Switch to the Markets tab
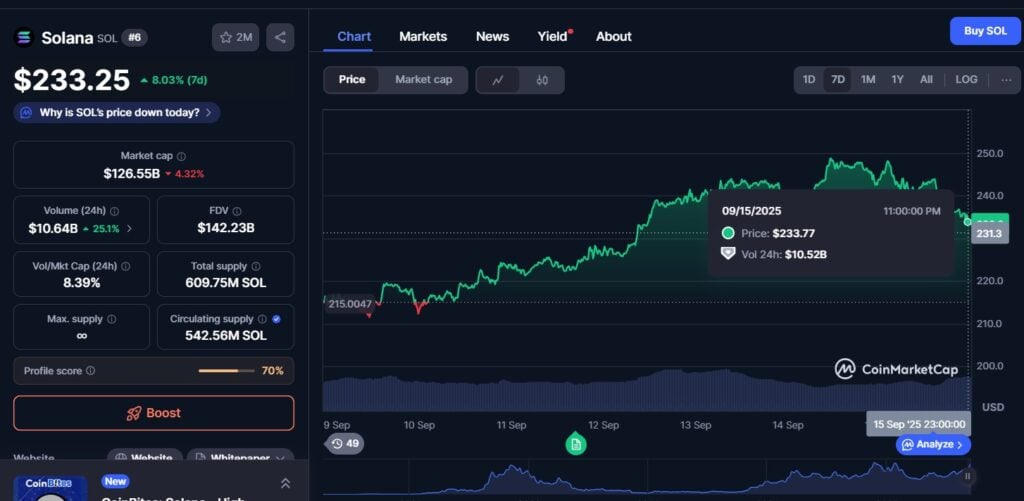Image resolution: width=1024 pixels, height=501 pixels. coord(423,37)
